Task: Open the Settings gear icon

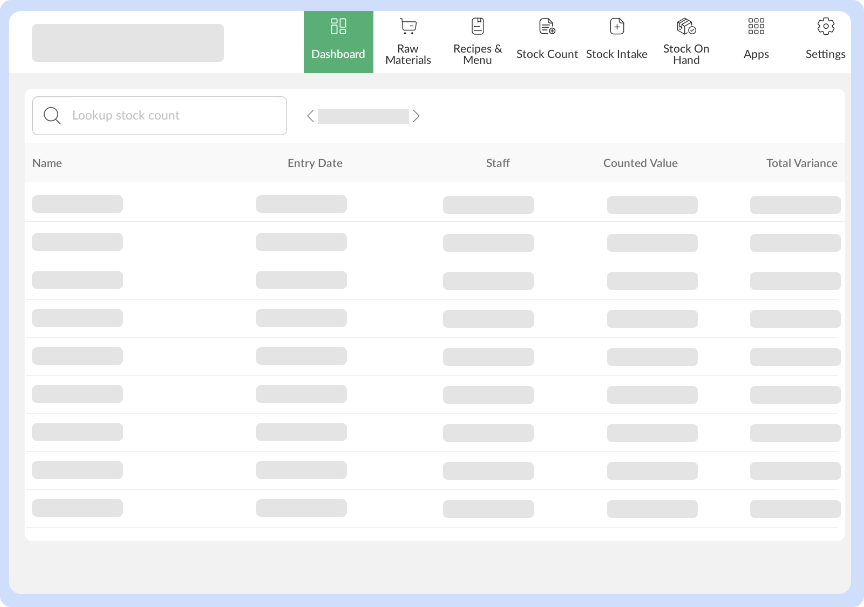Action: [x=825, y=26]
